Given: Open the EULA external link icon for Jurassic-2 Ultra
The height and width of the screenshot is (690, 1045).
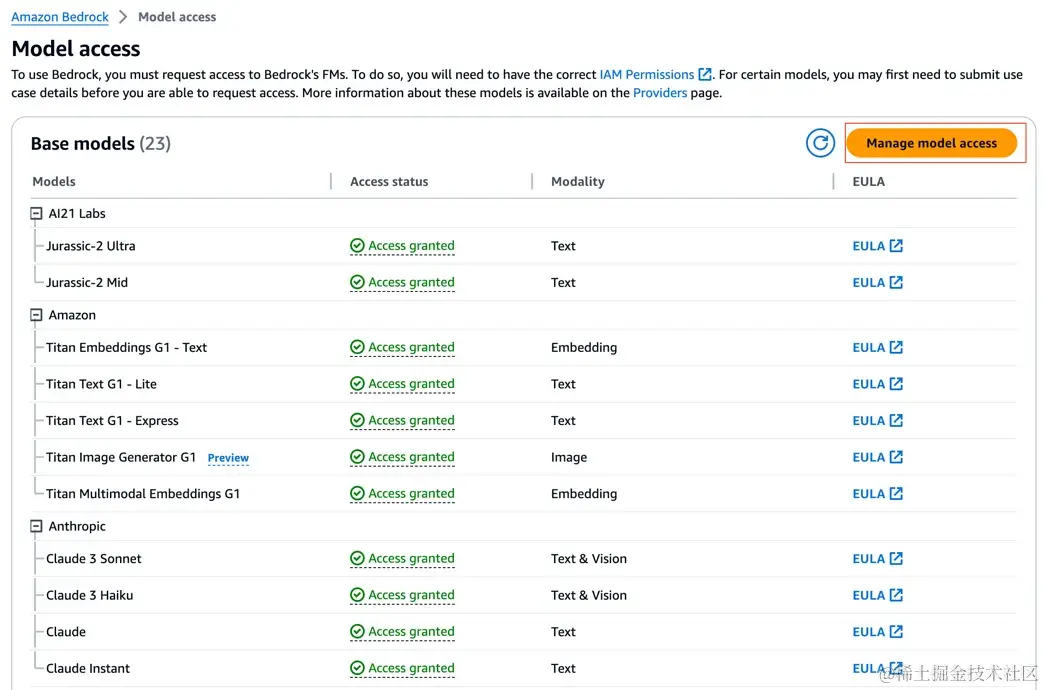Looking at the screenshot, I should click(x=896, y=246).
